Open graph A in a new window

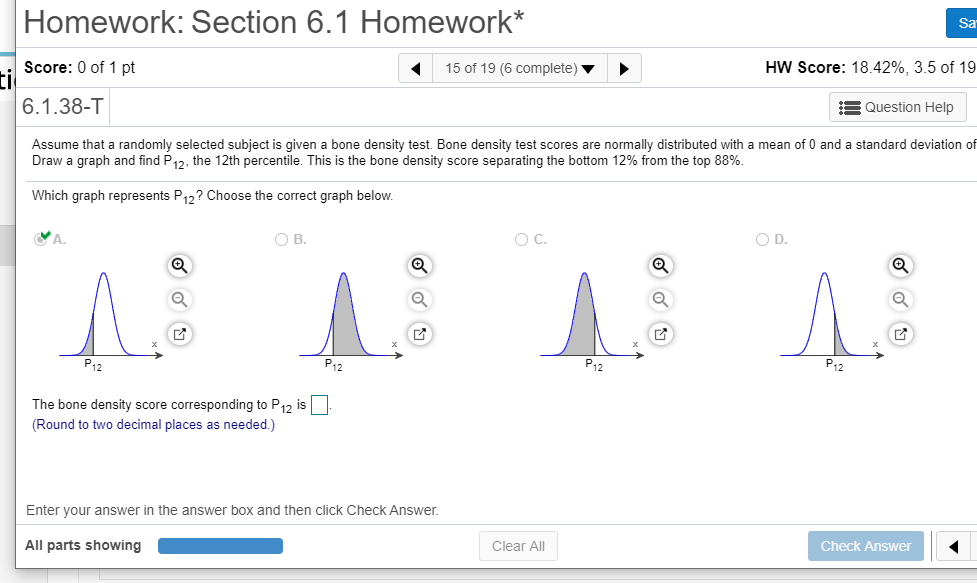click(179, 334)
